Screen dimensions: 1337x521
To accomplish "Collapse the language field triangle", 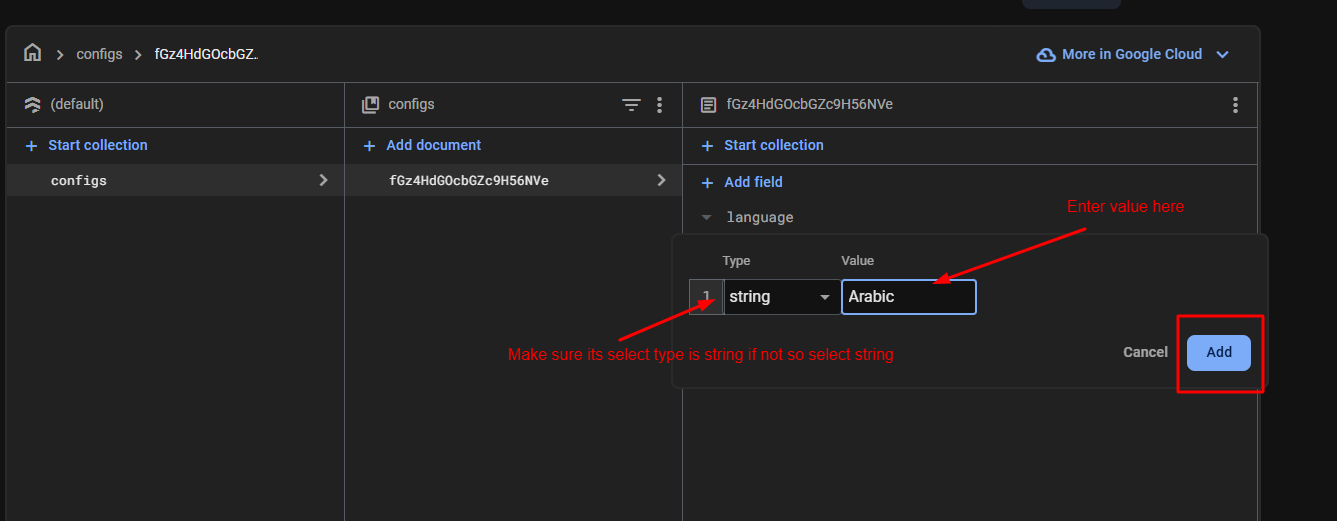I will [x=707, y=217].
